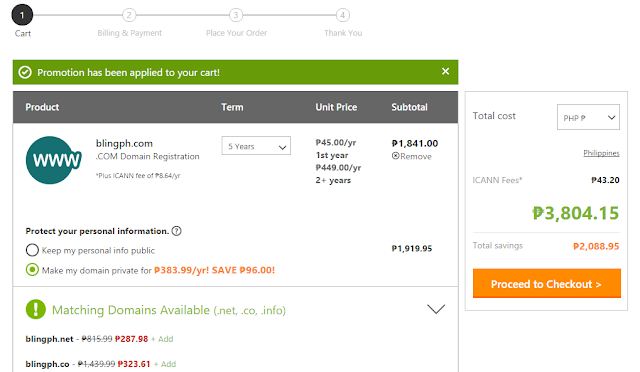The image size is (640, 372).
Task: Add blingph.net to cart
Action: click(162, 339)
